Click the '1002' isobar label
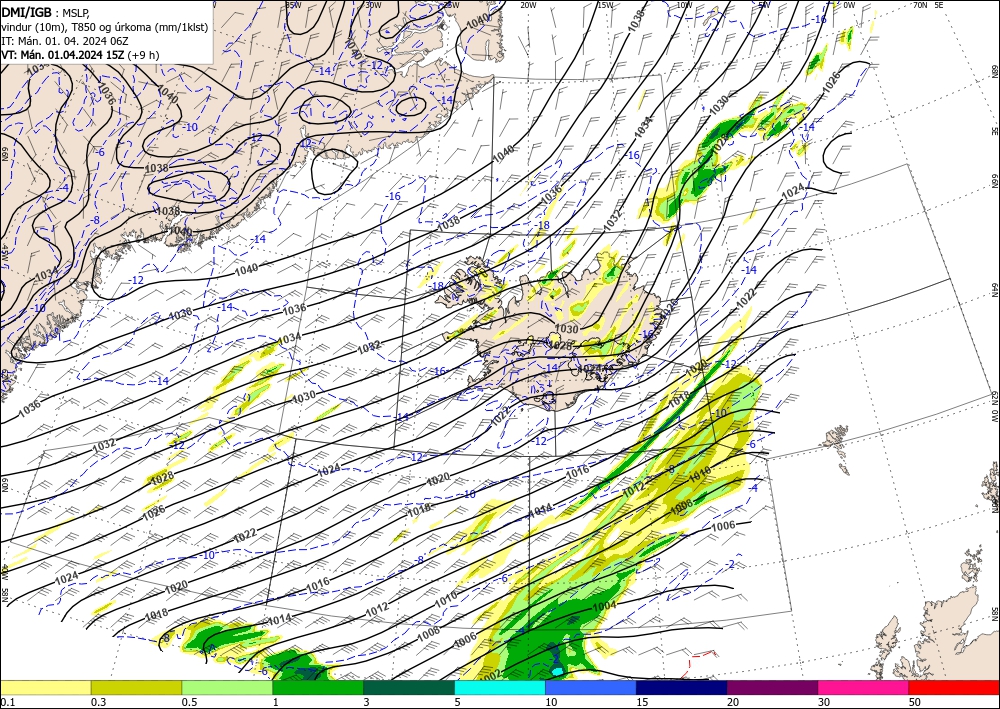Image resolution: width=1000 pixels, height=709 pixels. (489, 675)
